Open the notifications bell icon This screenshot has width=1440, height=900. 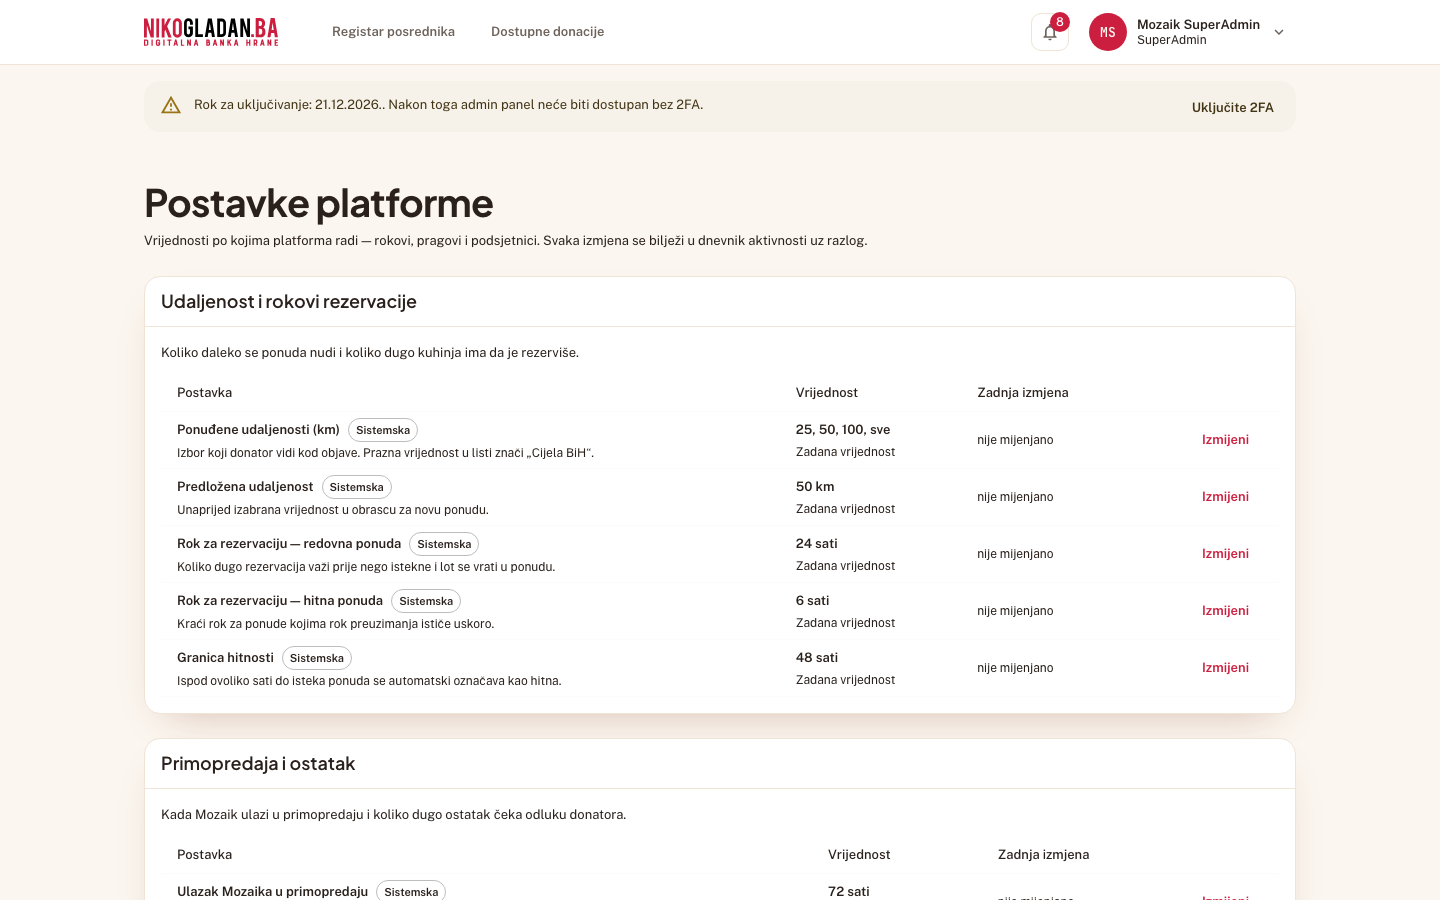coord(1050,32)
